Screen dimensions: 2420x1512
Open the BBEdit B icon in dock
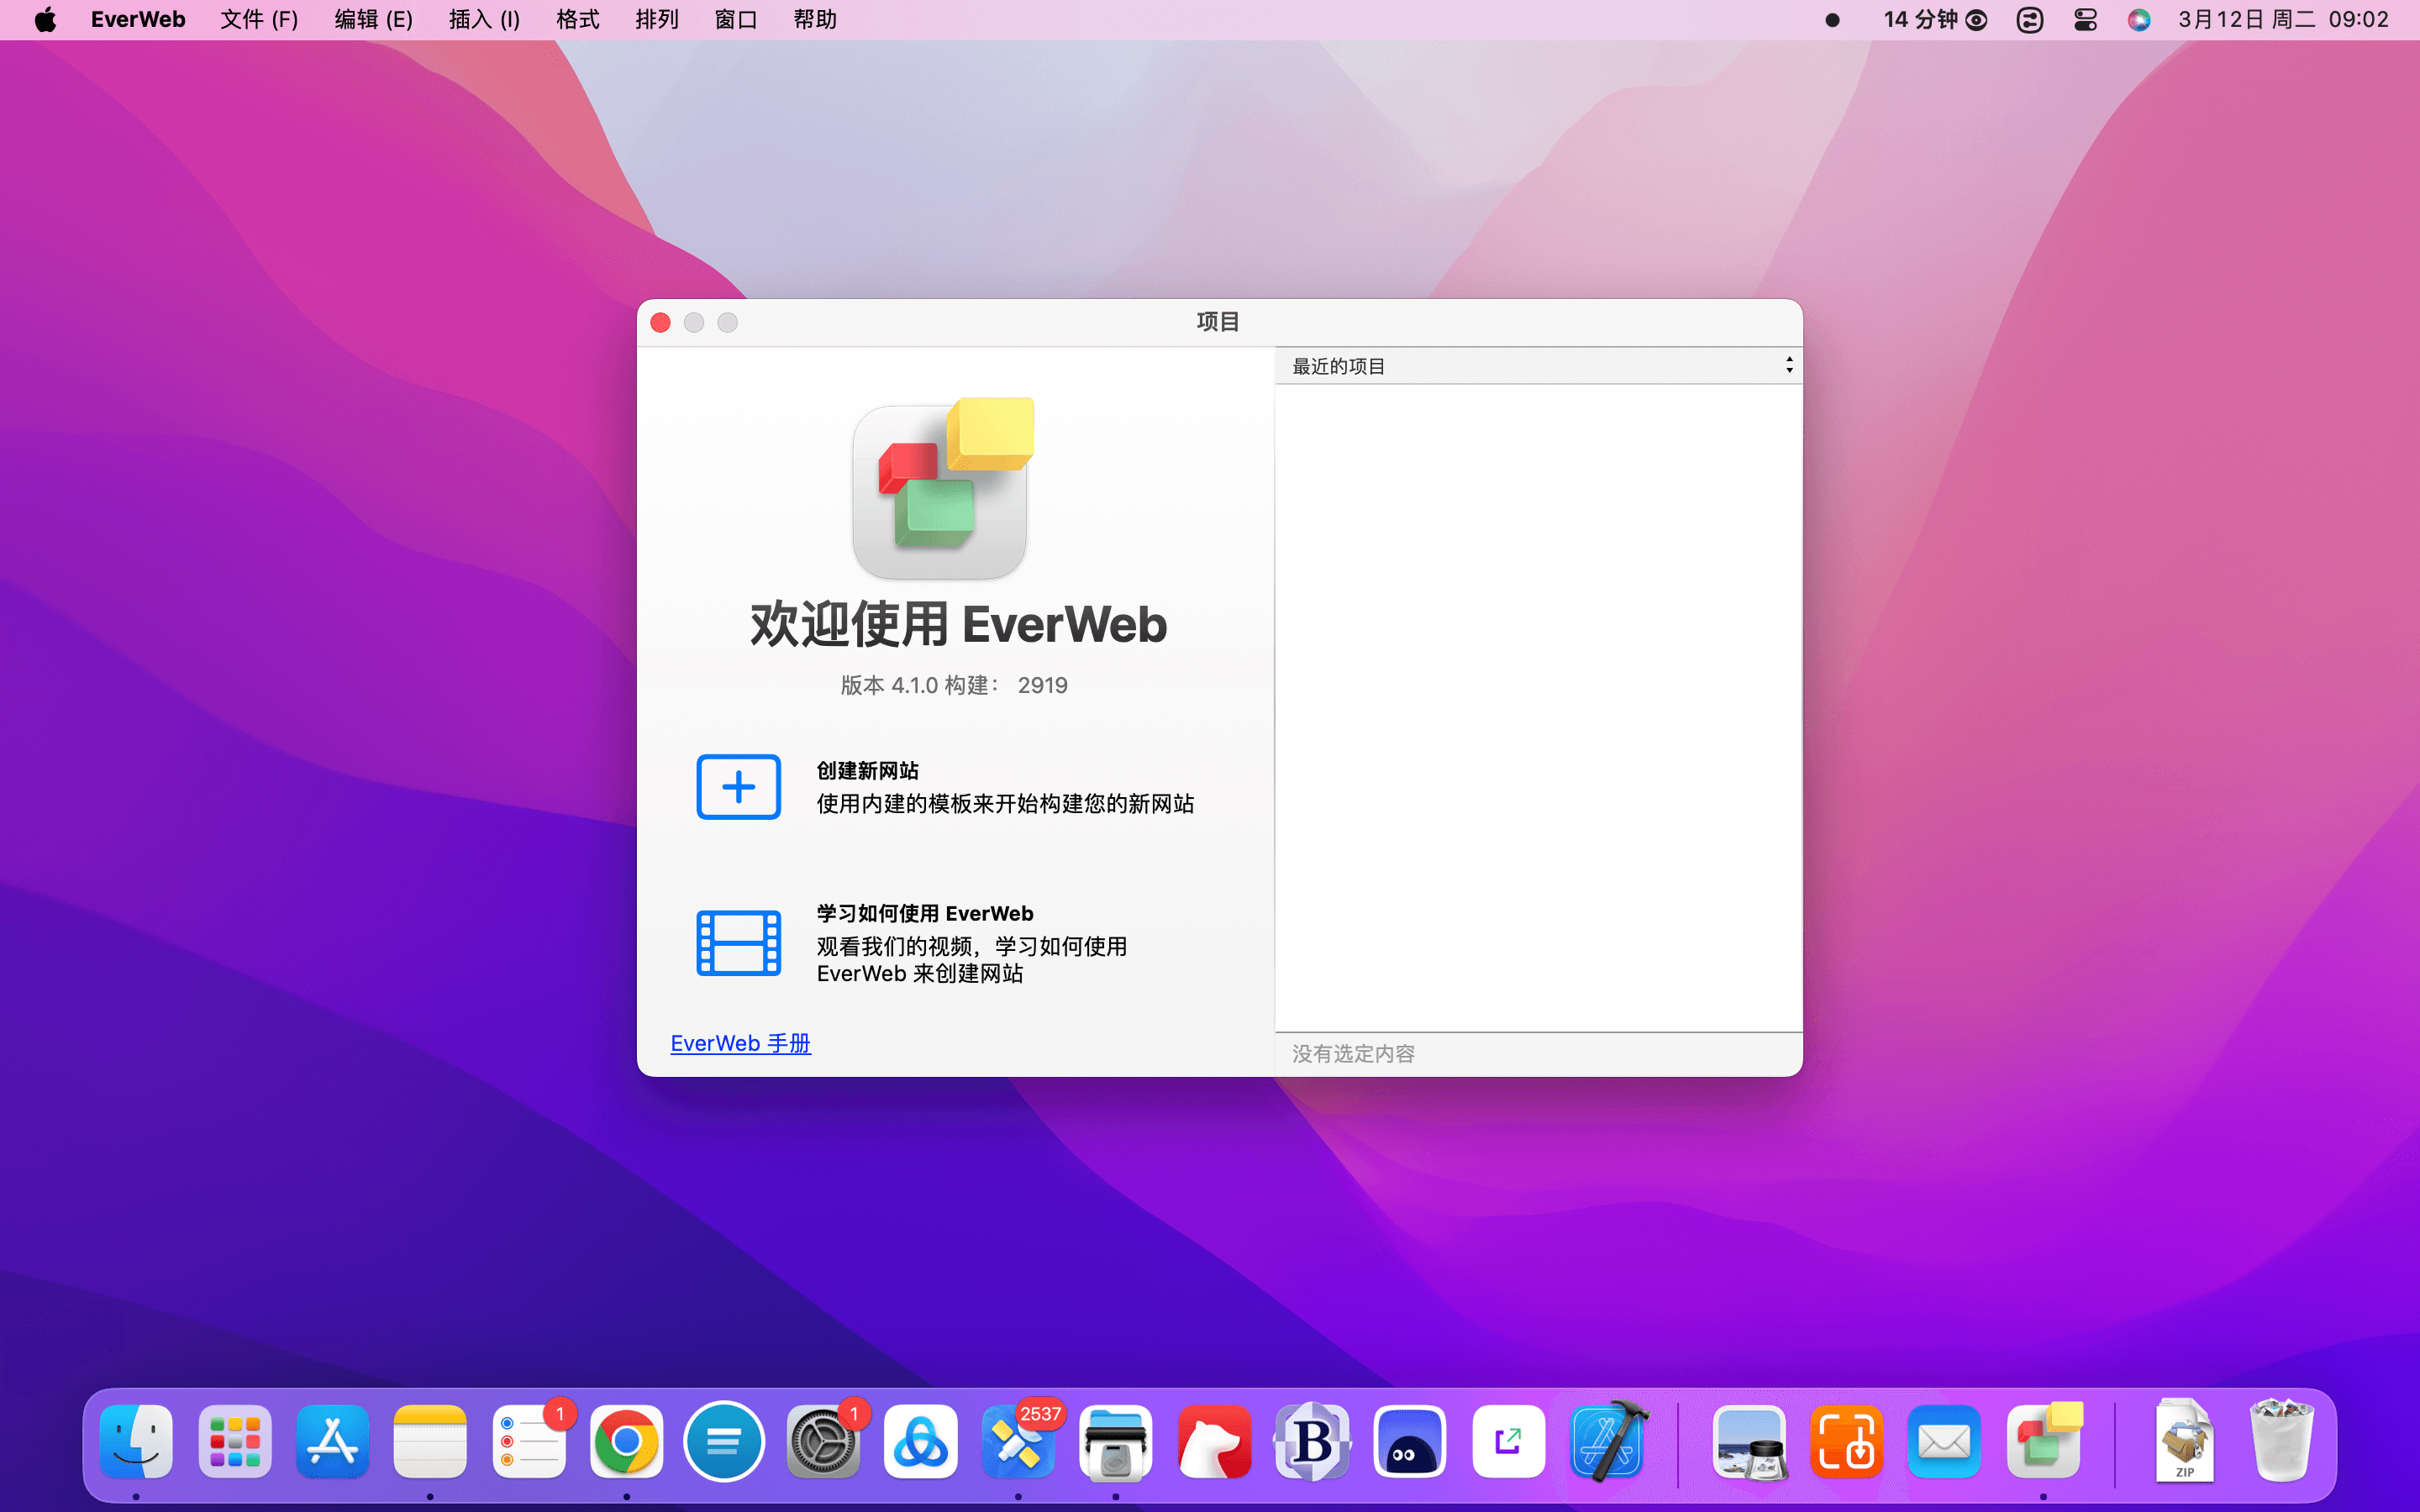pyautogui.click(x=1312, y=1441)
